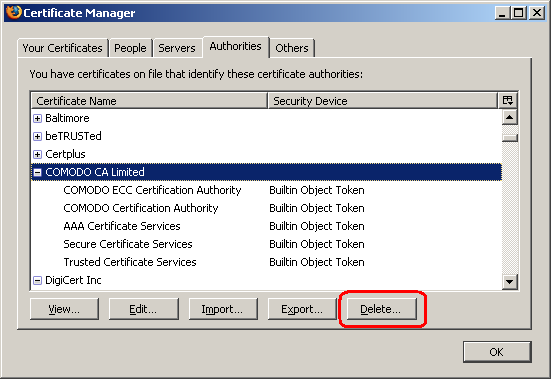Switch to Your Certificates tab
The width and height of the screenshot is (551, 379).
click(63, 48)
